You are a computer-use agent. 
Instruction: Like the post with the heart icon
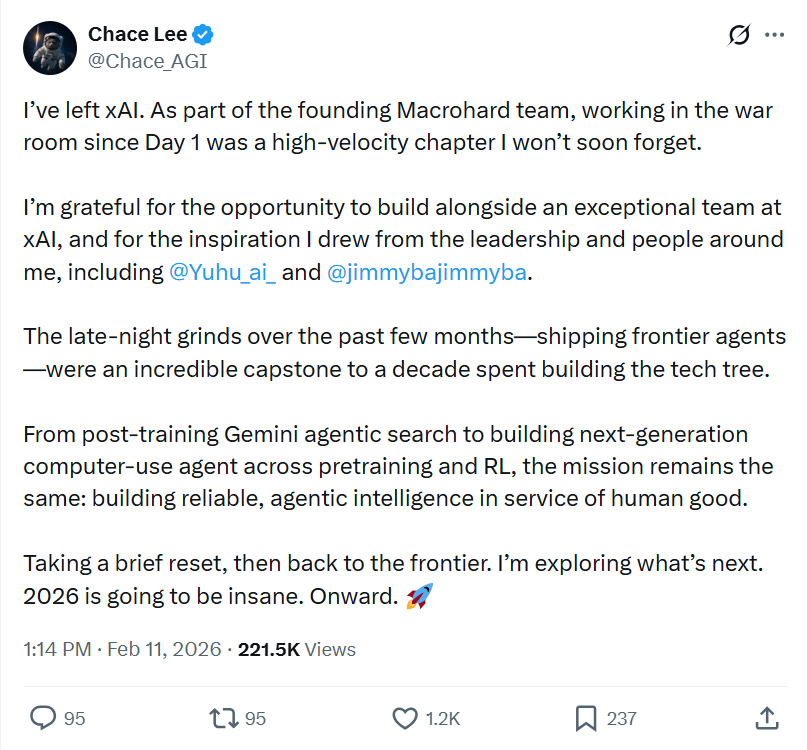click(405, 717)
